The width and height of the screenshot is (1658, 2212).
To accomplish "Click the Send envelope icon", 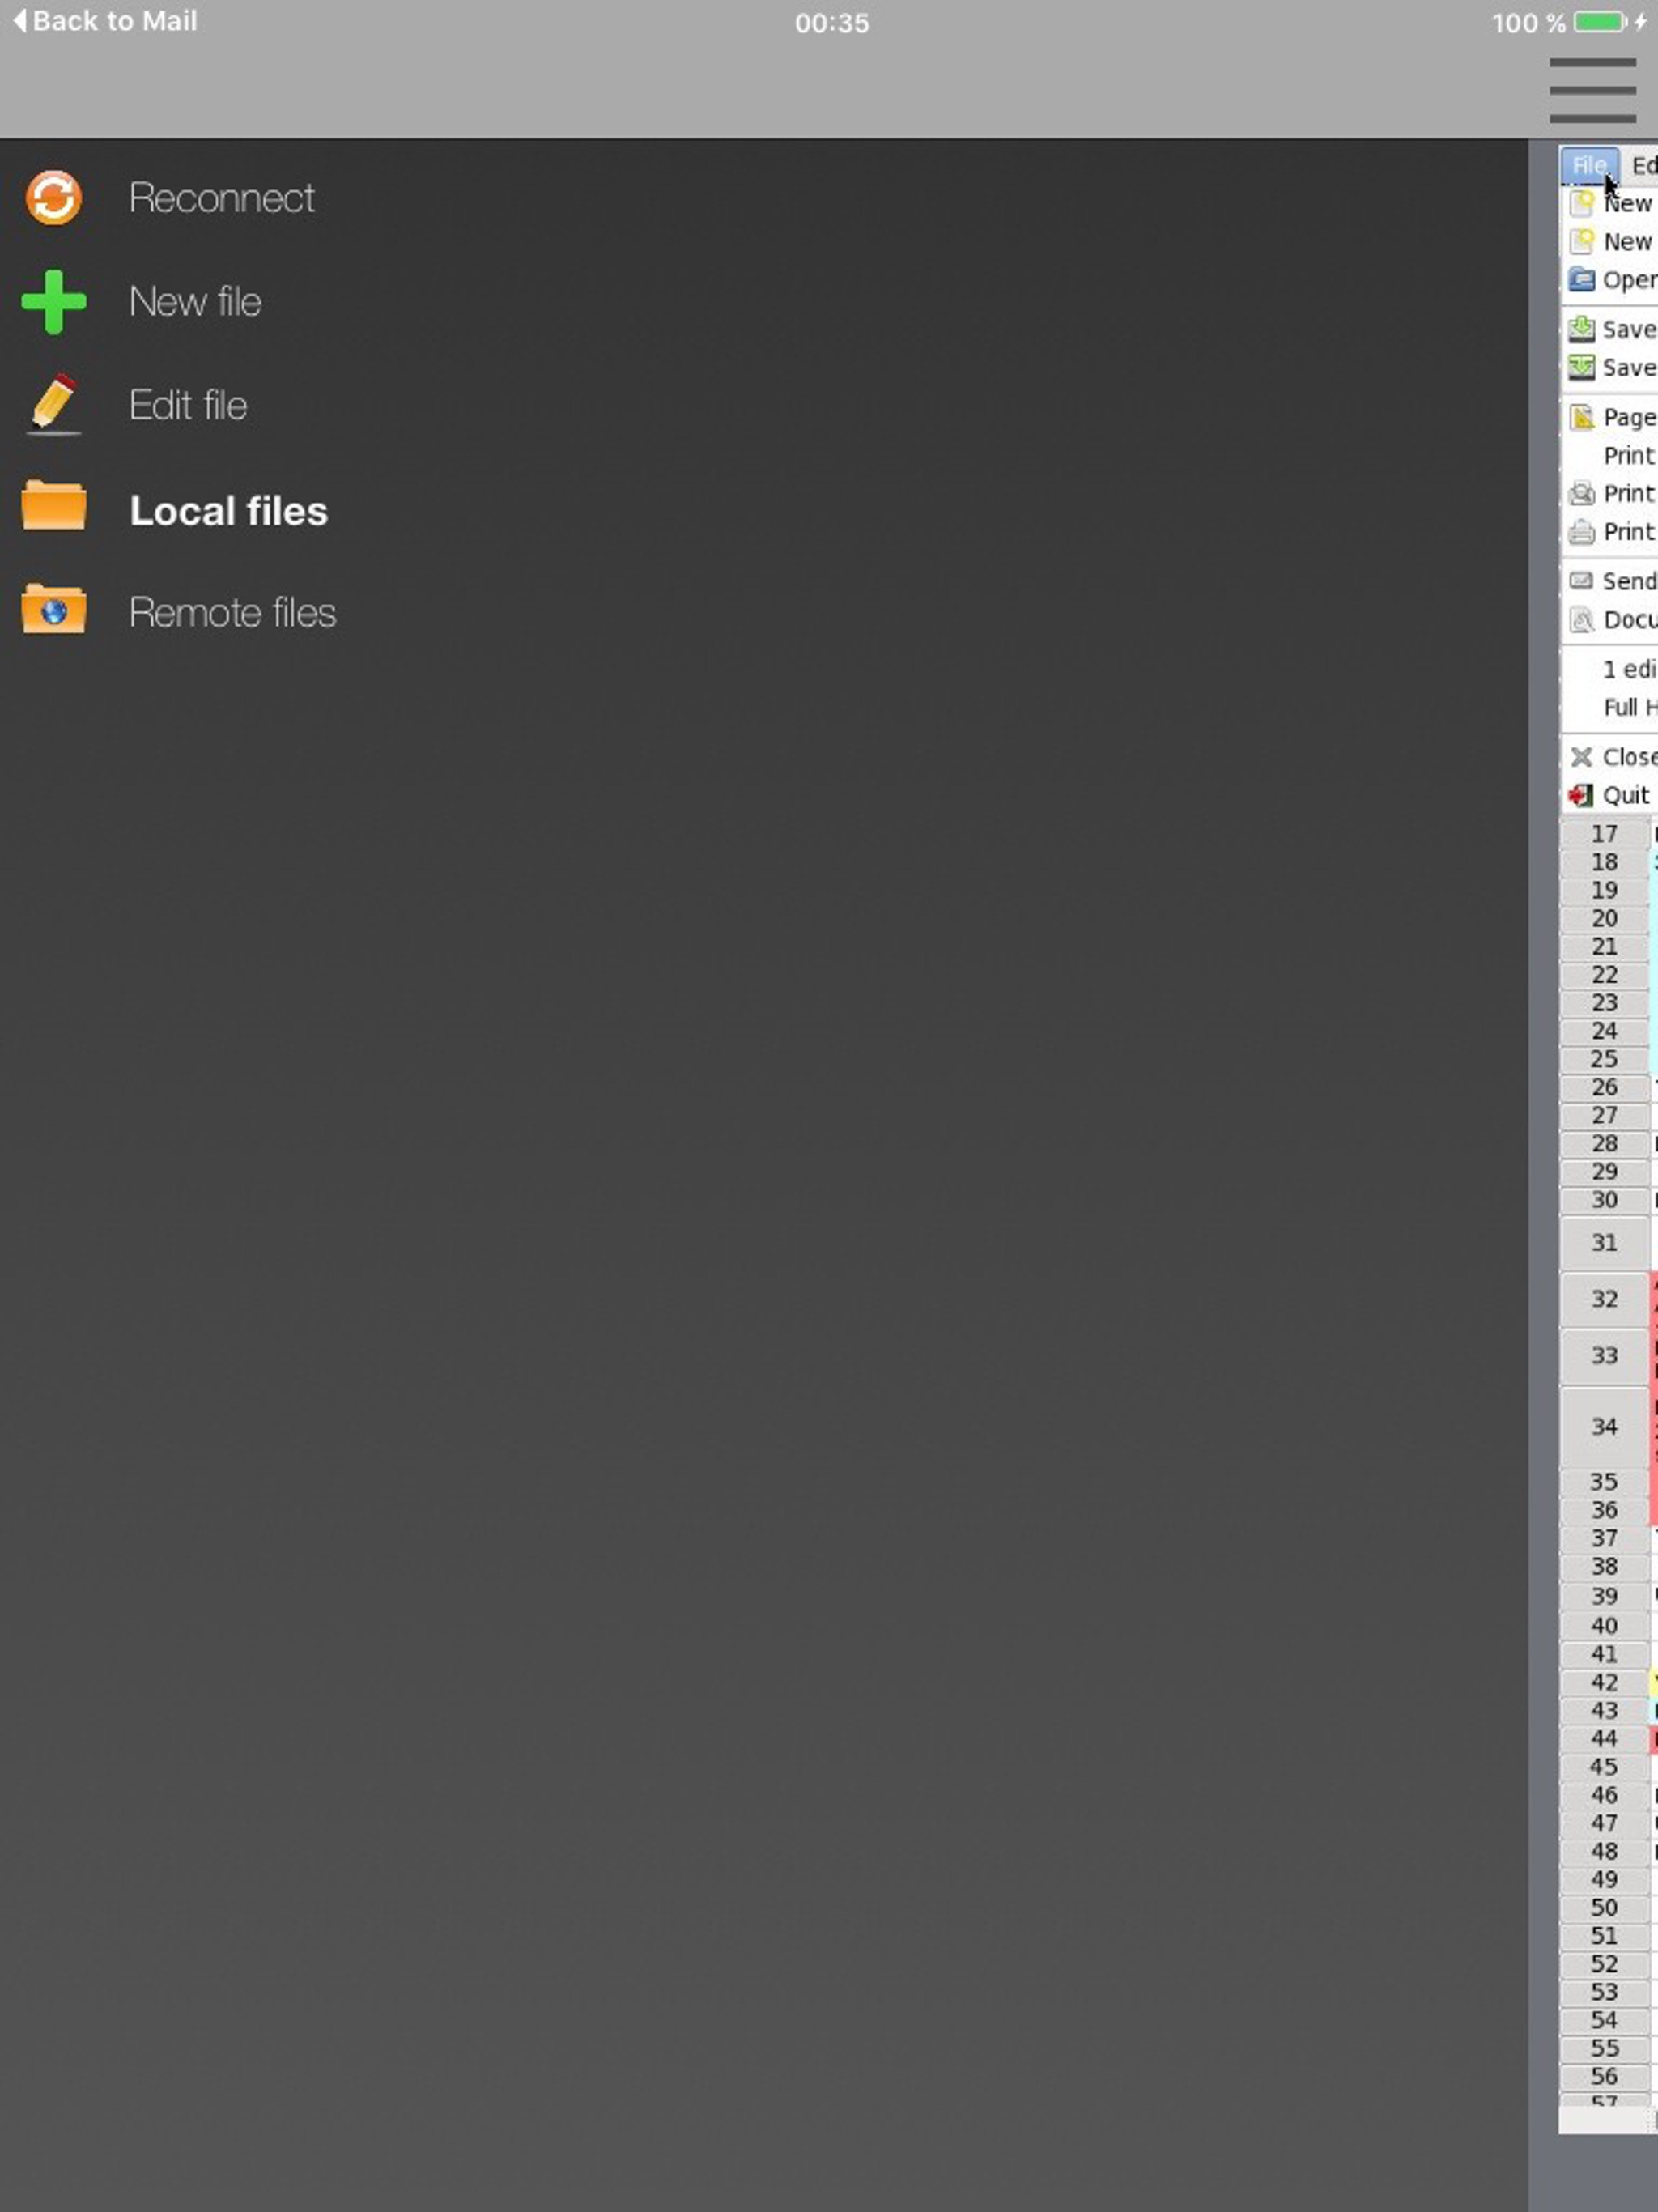I will (1581, 581).
